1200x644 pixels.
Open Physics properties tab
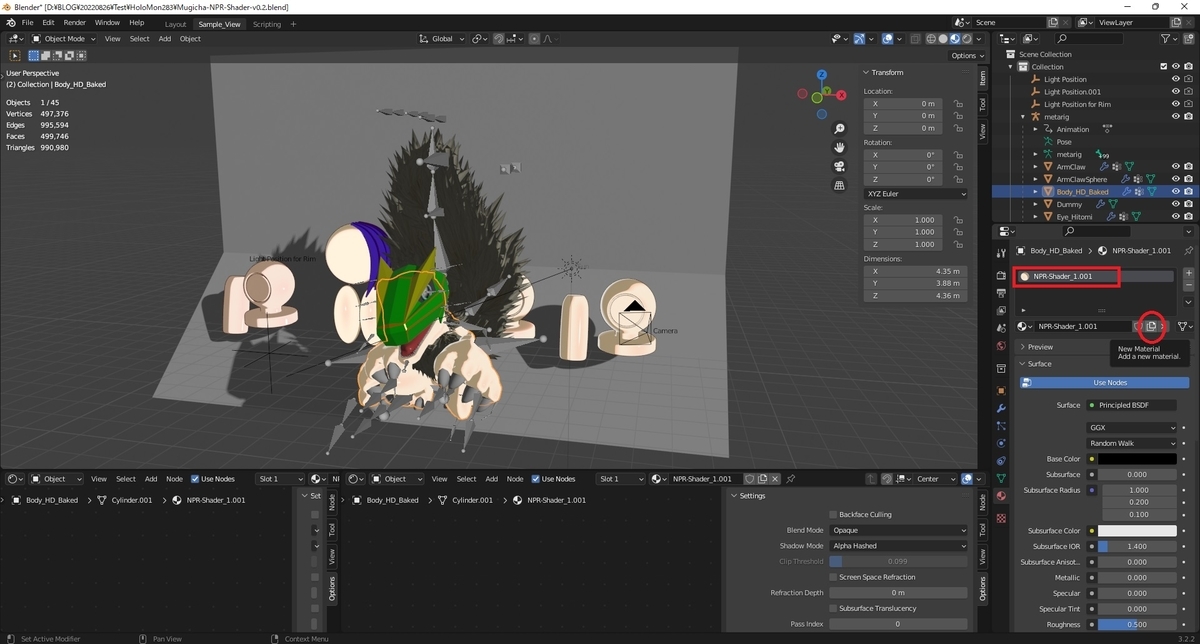[1001, 443]
